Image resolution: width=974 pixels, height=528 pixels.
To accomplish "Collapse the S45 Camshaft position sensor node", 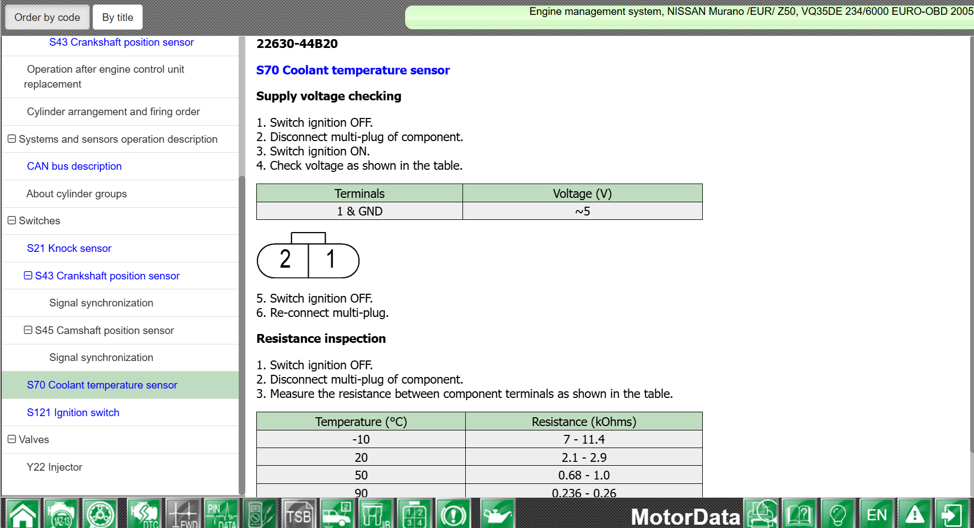I will pos(28,330).
